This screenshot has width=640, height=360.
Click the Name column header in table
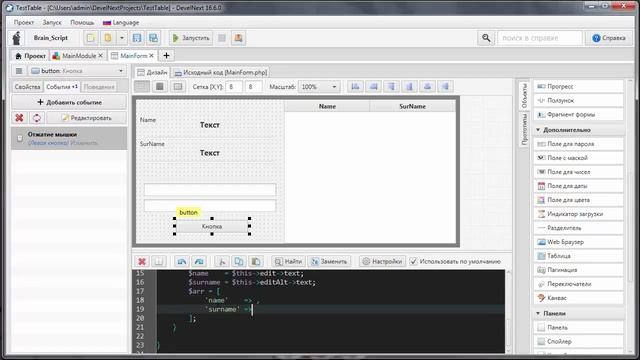coord(327,106)
